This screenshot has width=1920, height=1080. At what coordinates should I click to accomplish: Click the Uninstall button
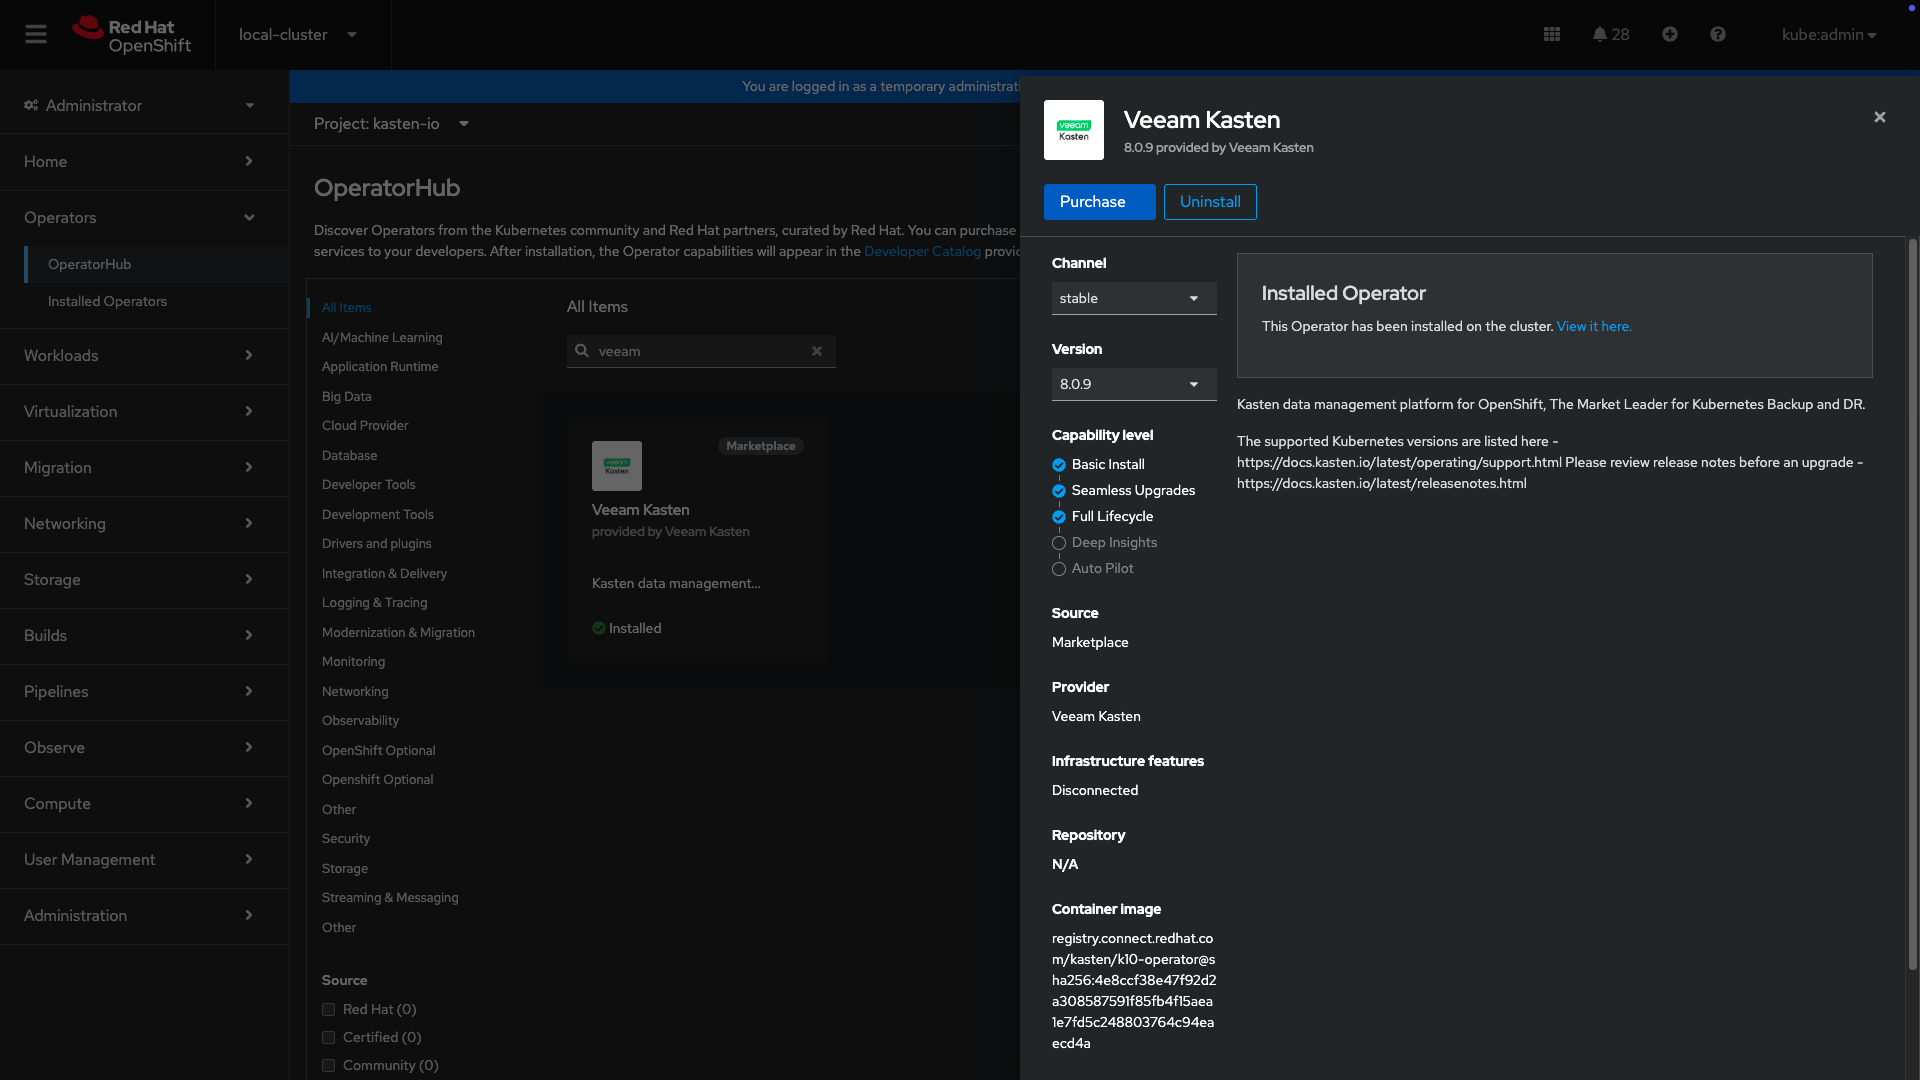pos(1209,202)
